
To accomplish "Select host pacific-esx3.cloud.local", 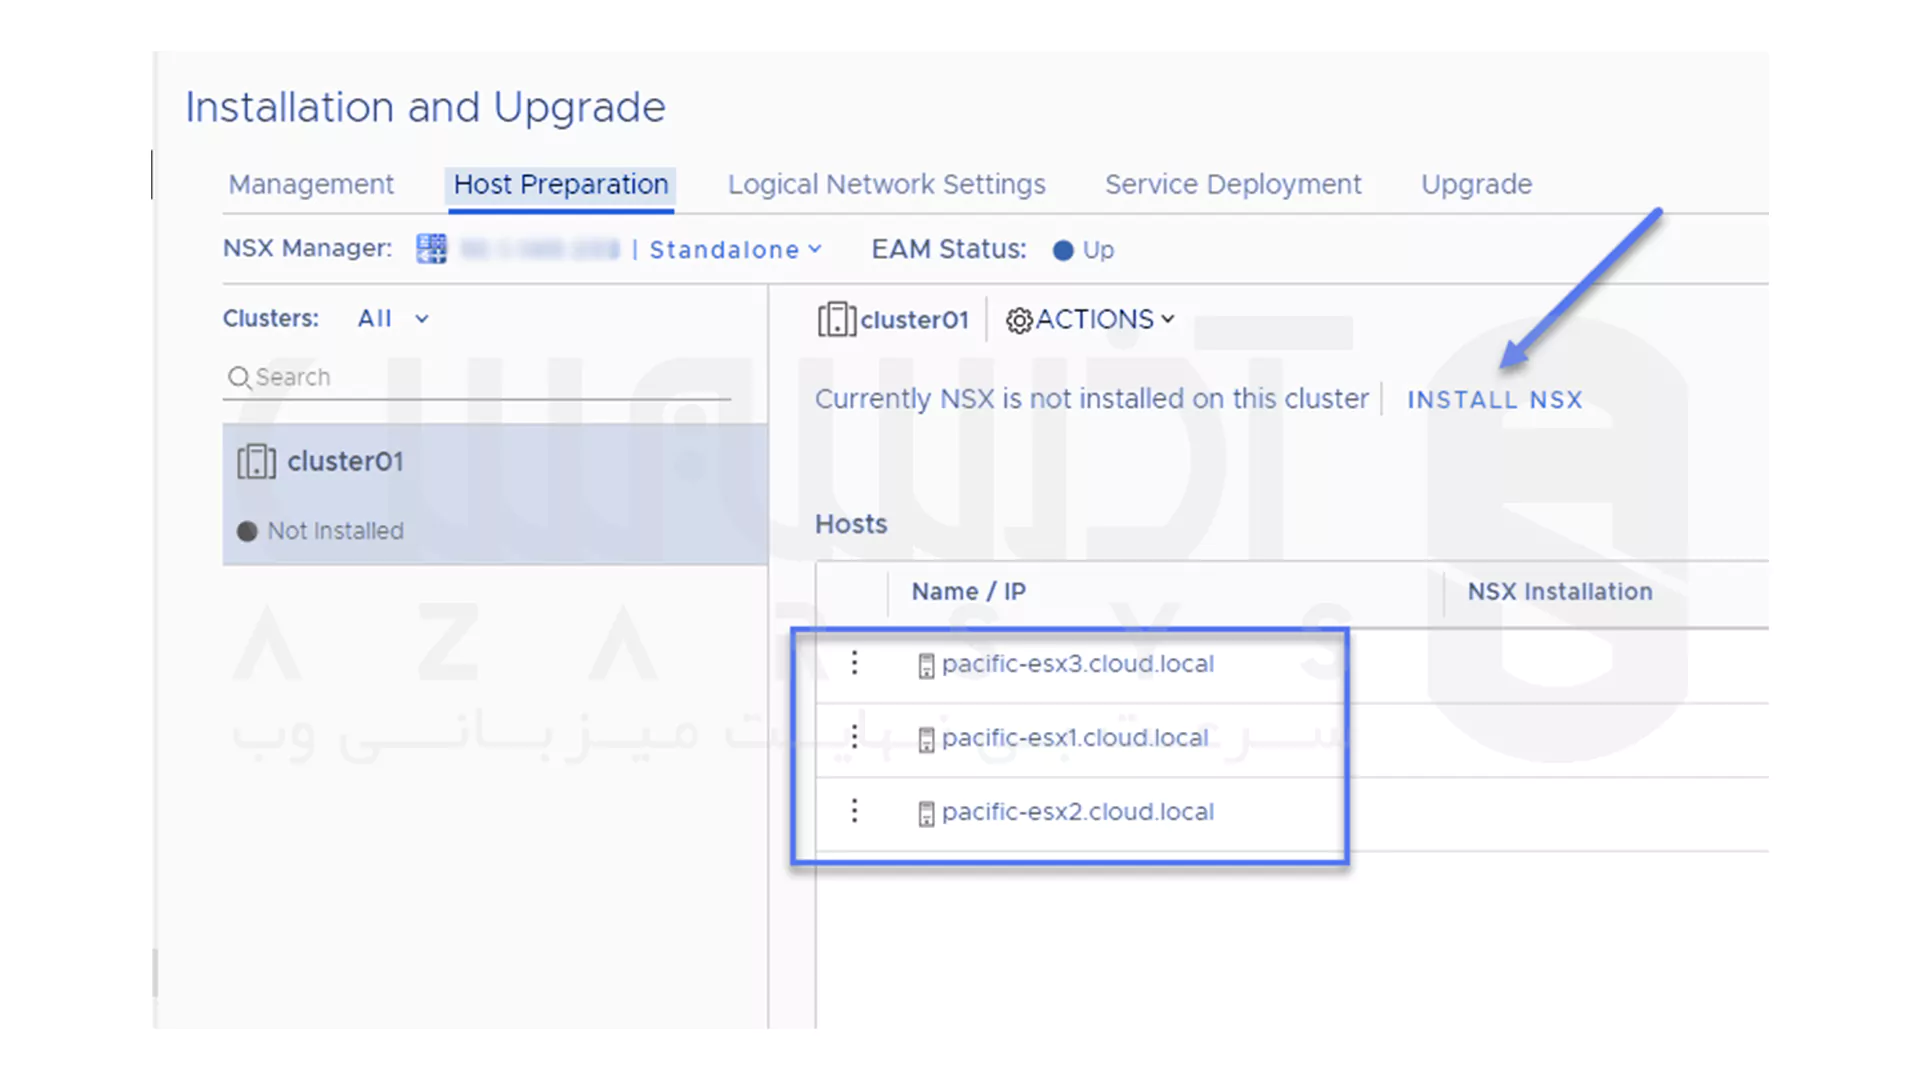I will coord(1077,664).
